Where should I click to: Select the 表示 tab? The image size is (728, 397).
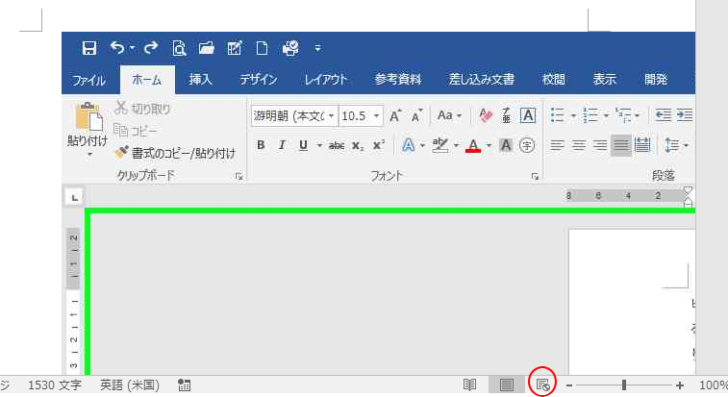tap(604, 79)
